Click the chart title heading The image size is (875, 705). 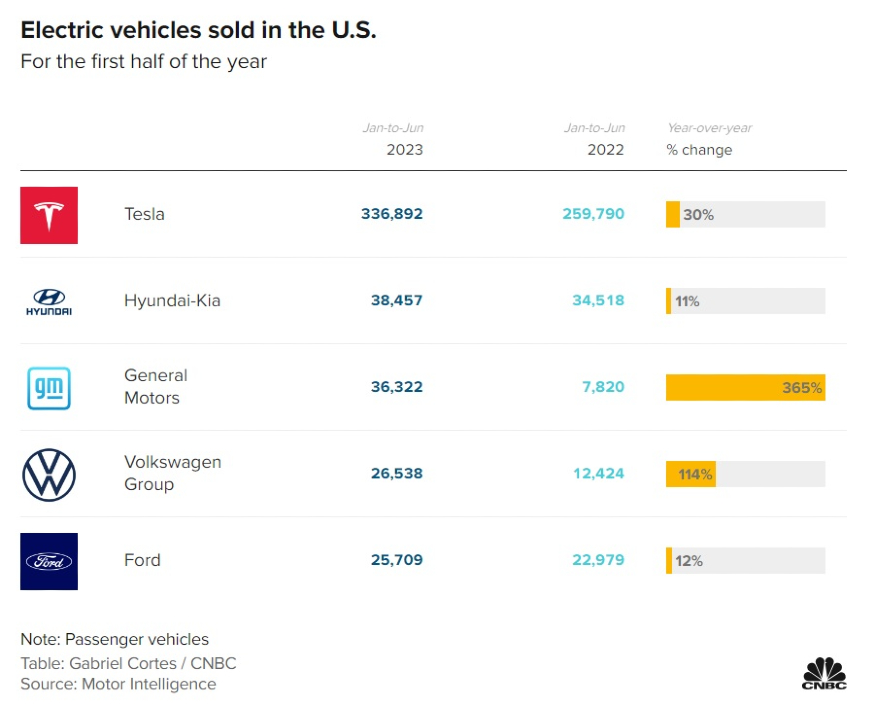click(198, 30)
